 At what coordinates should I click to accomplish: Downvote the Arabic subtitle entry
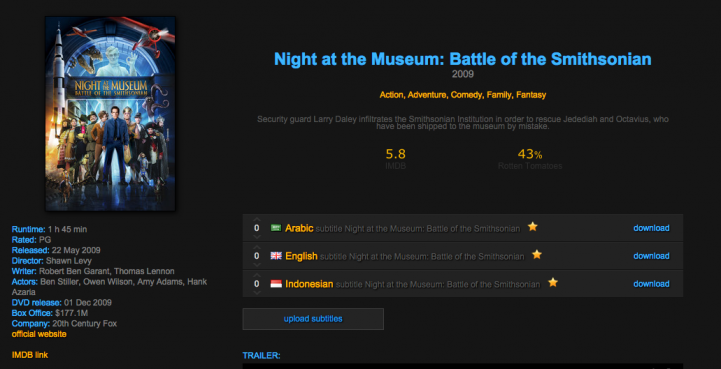pyautogui.click(x=257, y=236)
